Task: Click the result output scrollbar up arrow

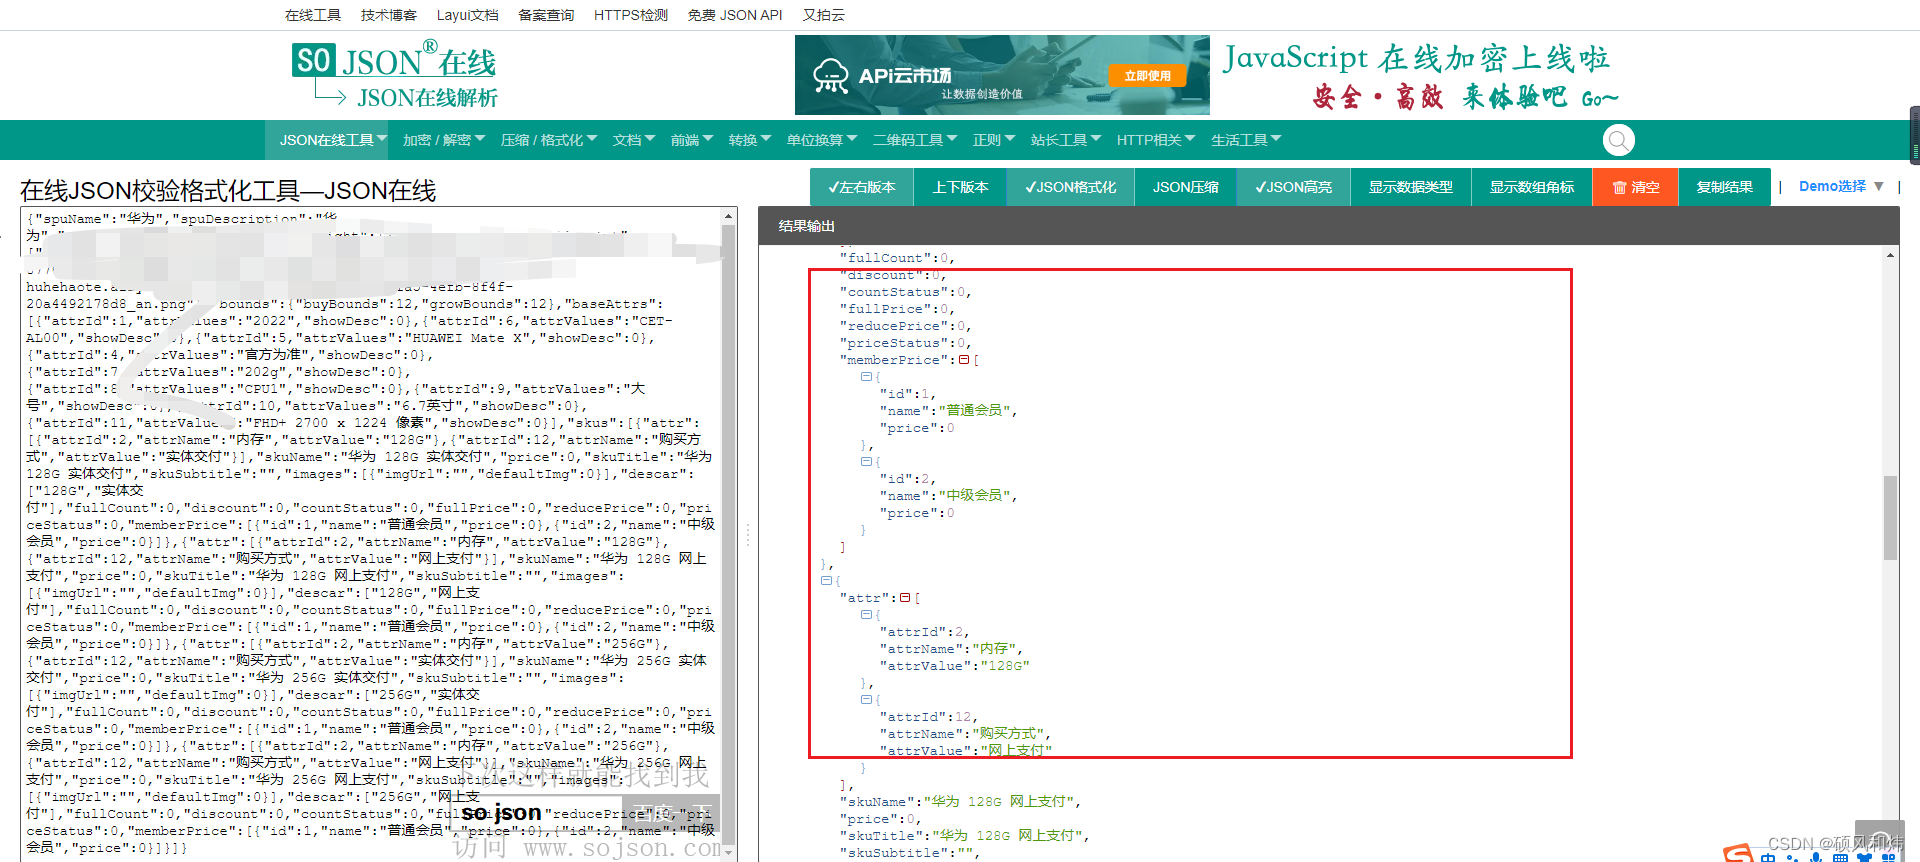Action: [x=1890, y=256]
